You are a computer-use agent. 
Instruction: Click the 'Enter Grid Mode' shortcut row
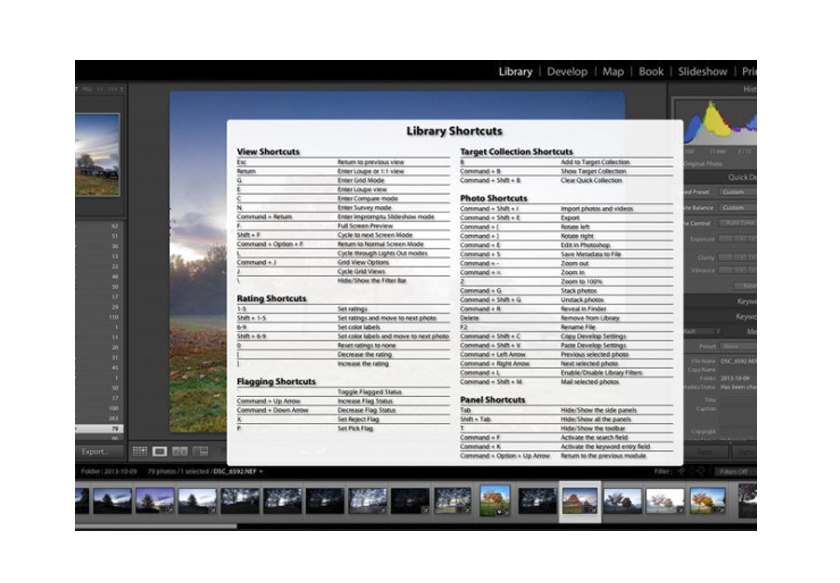pyautogui.click(x=343, y=181)
